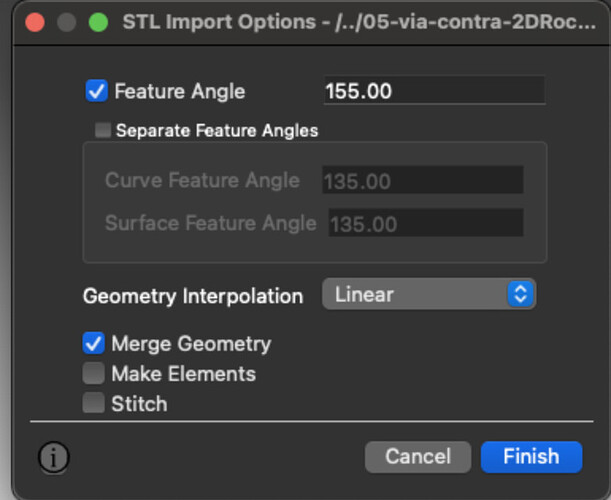
Task: Tick the Make Elements checkbox
Action: click(94, 373)
